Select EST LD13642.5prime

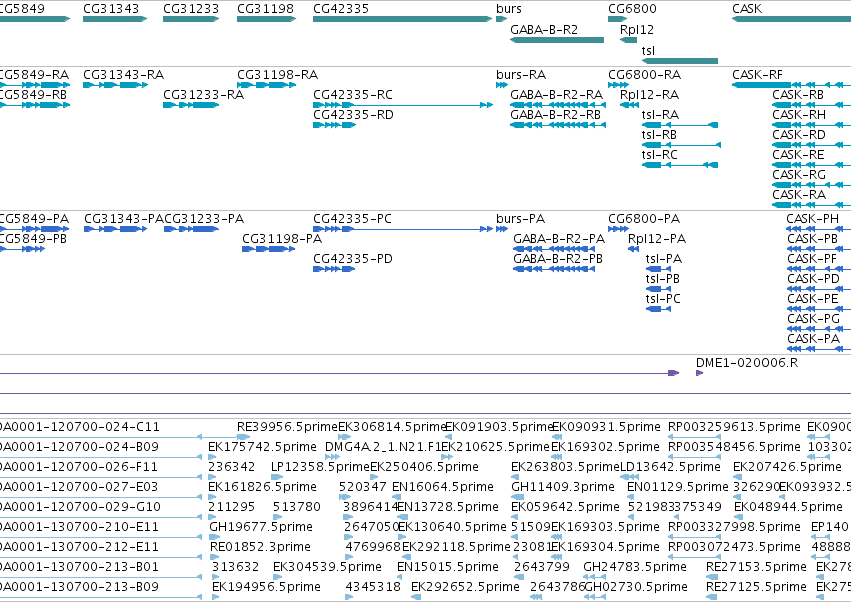tap(670, 467)
